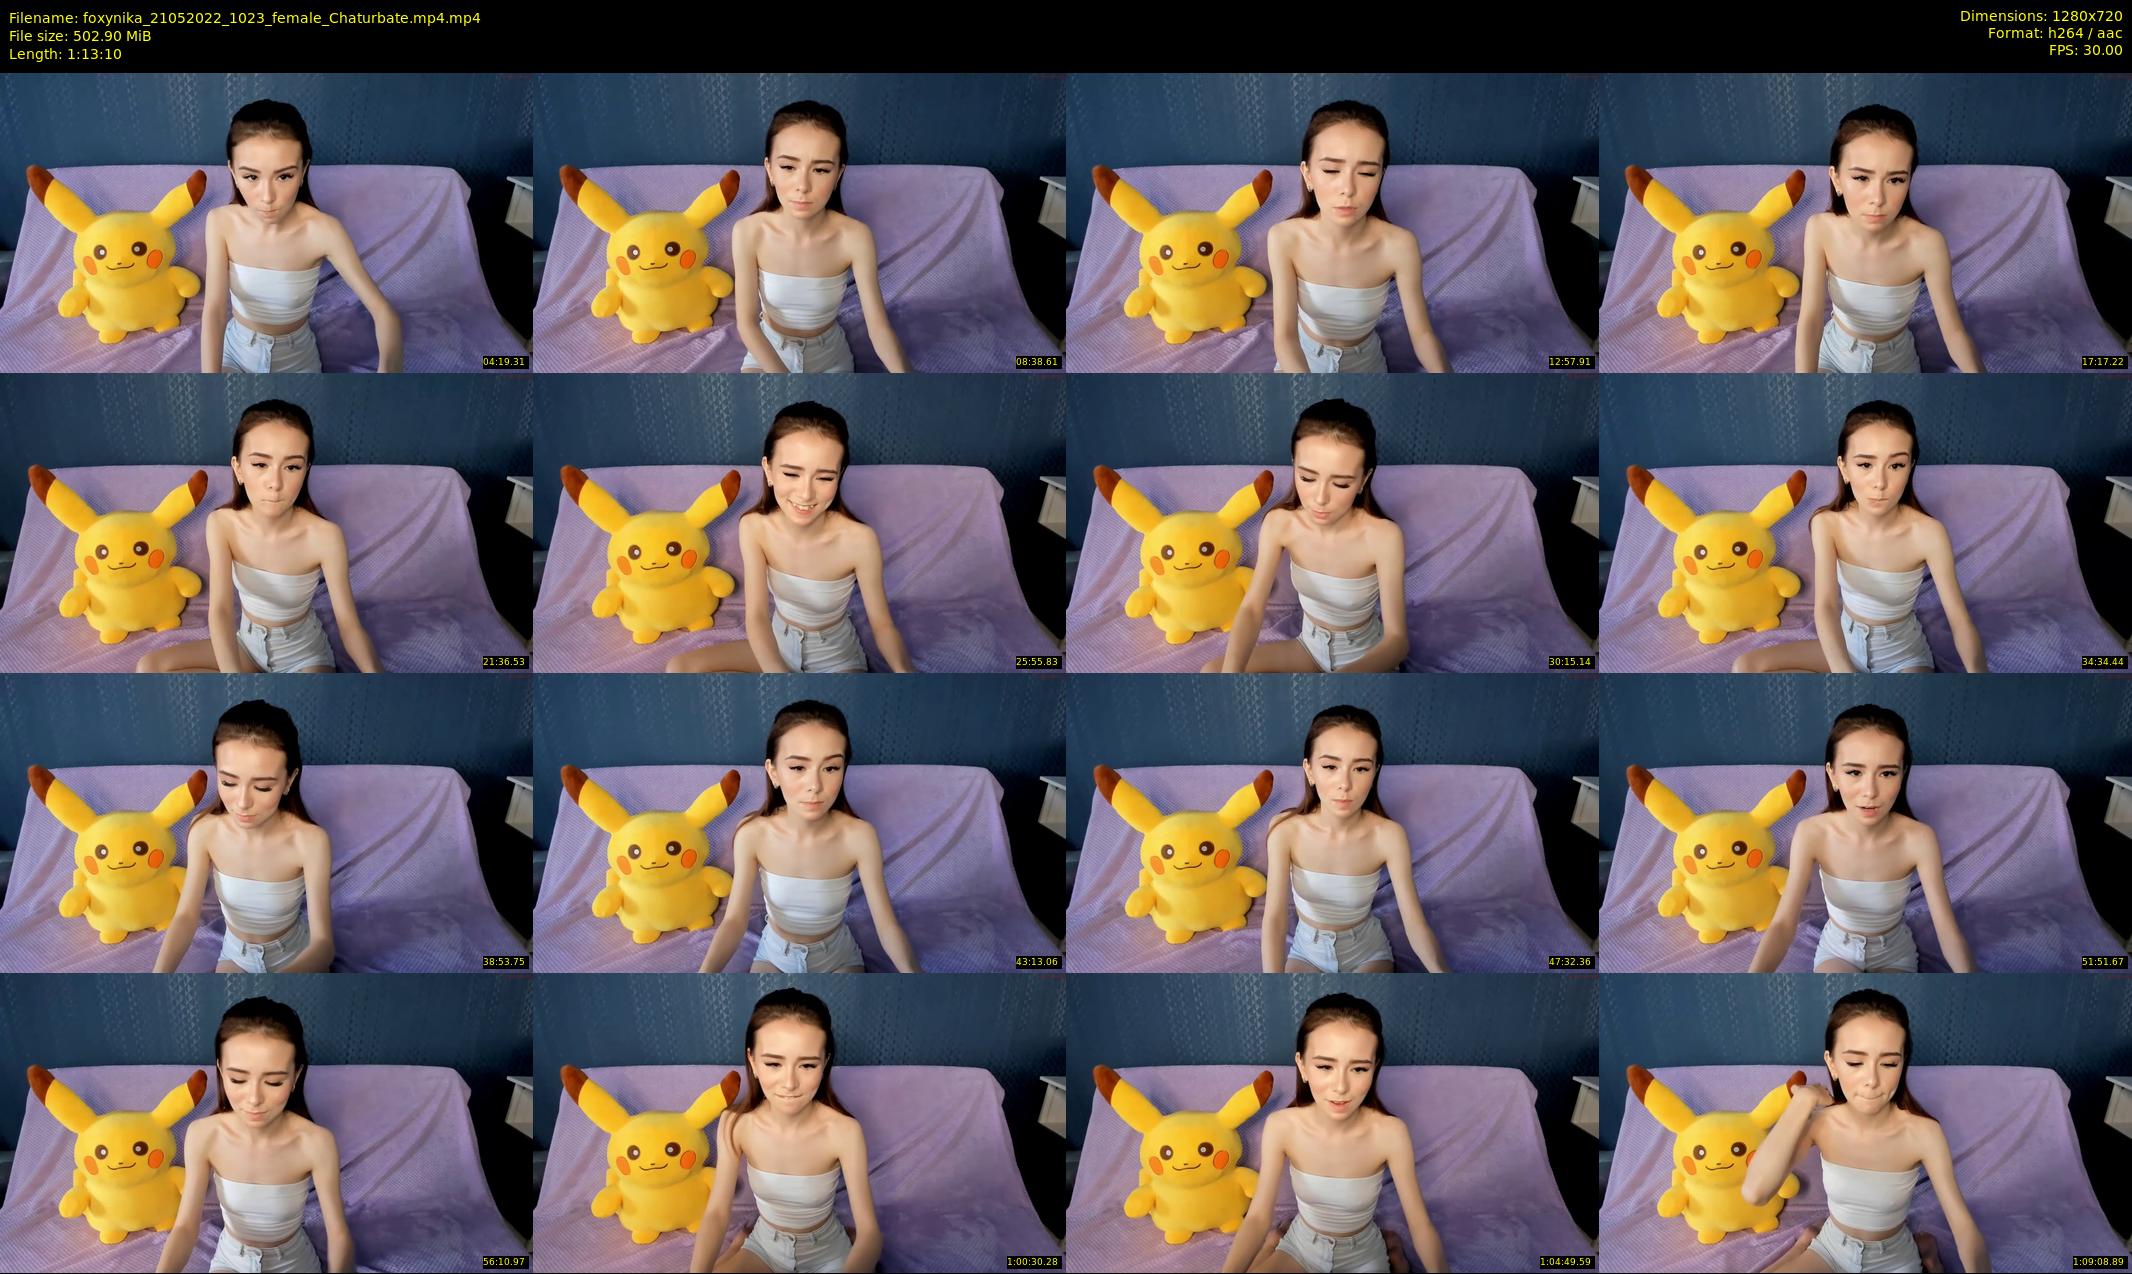Select the thumbnail at 1:04:49.59
2132x1274 pixels.
tap(1332, 1122)
